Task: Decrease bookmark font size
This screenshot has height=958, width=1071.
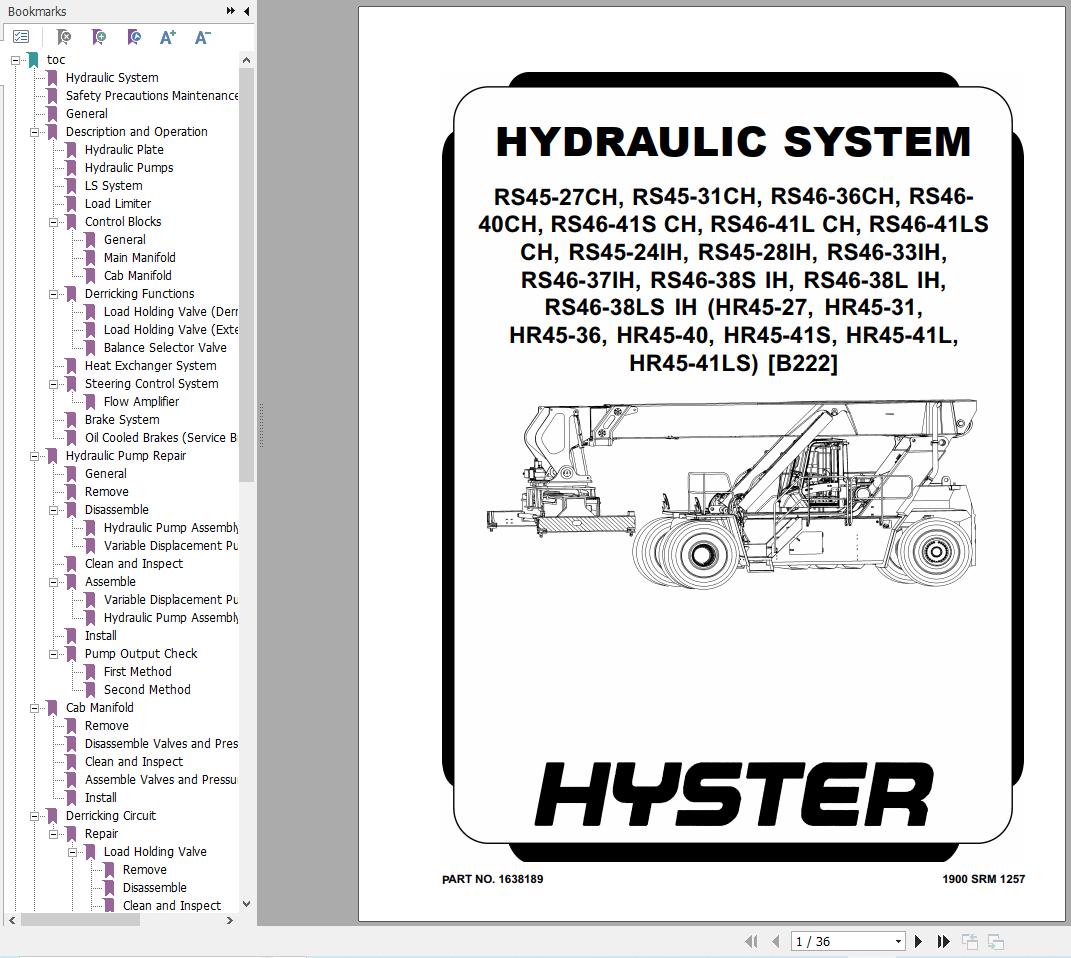Action: [x=202, y=37]
